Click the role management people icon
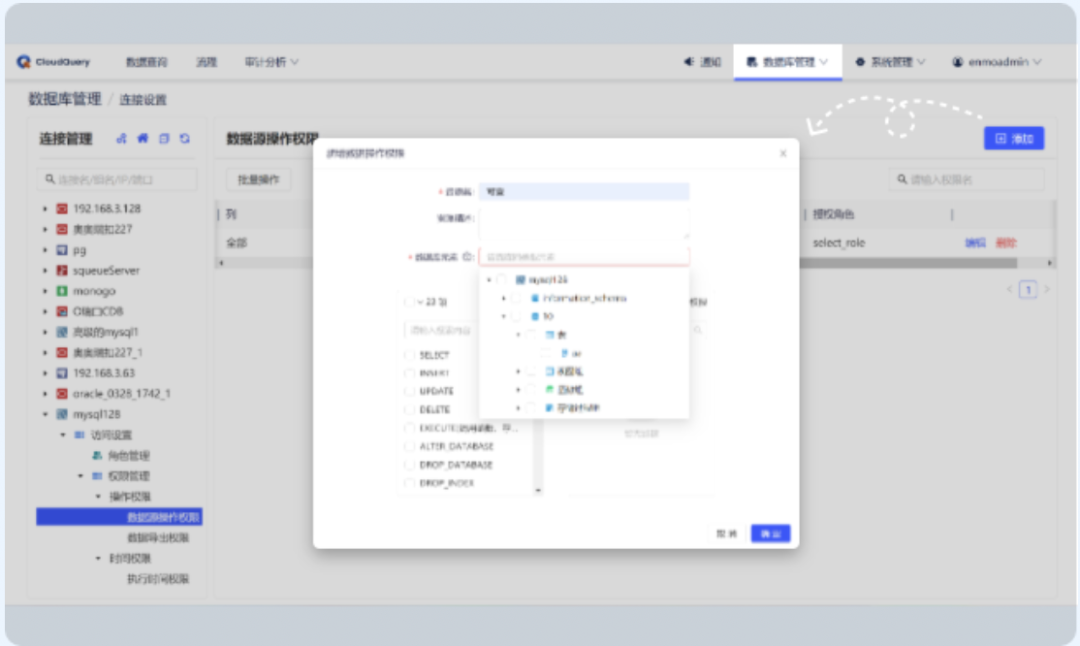Image resolution: width=1080 pixels, height=646 pixels. tap(97, 456)
